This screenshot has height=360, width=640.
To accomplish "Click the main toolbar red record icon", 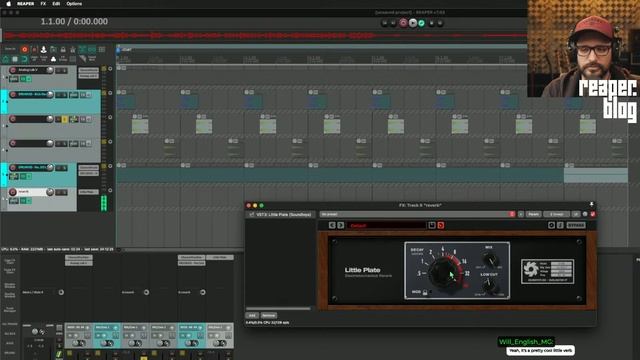I will pyautogui.click(x=24, y=49).
